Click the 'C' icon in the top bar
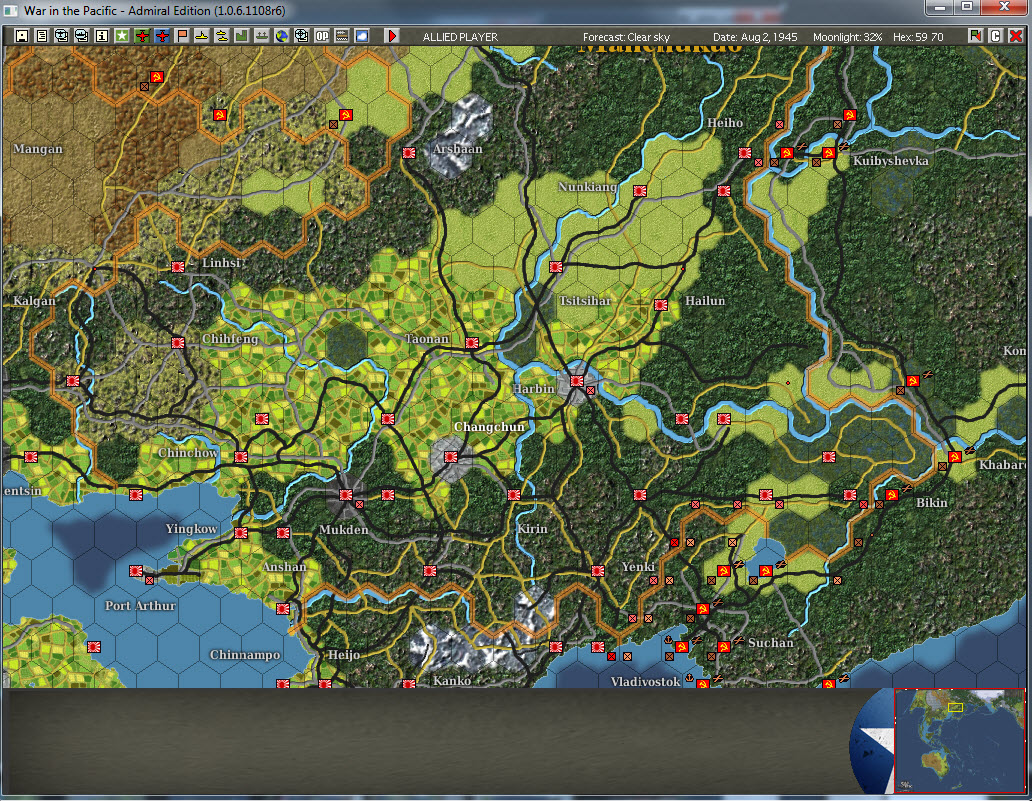The height and width of the screenshot is (801, 1032). tap(996, 36)
